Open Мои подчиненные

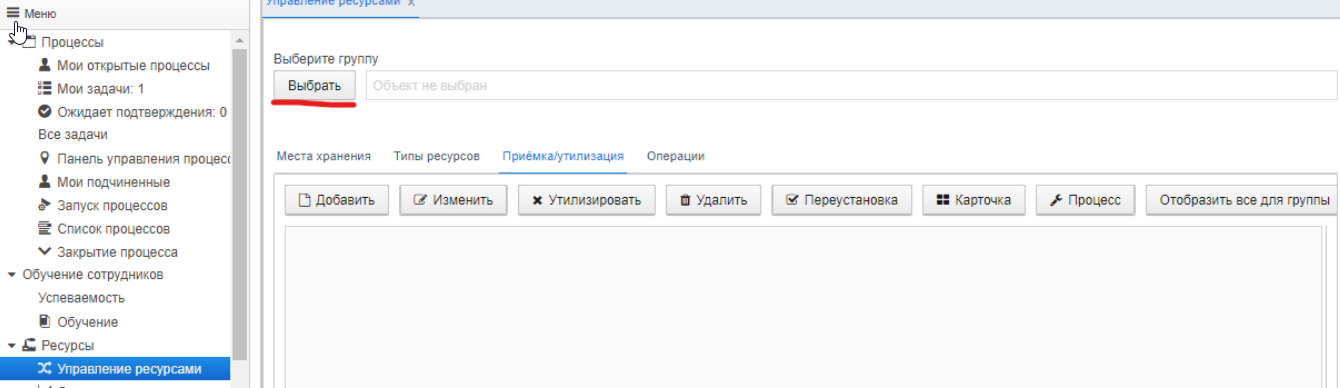point(113,182)
